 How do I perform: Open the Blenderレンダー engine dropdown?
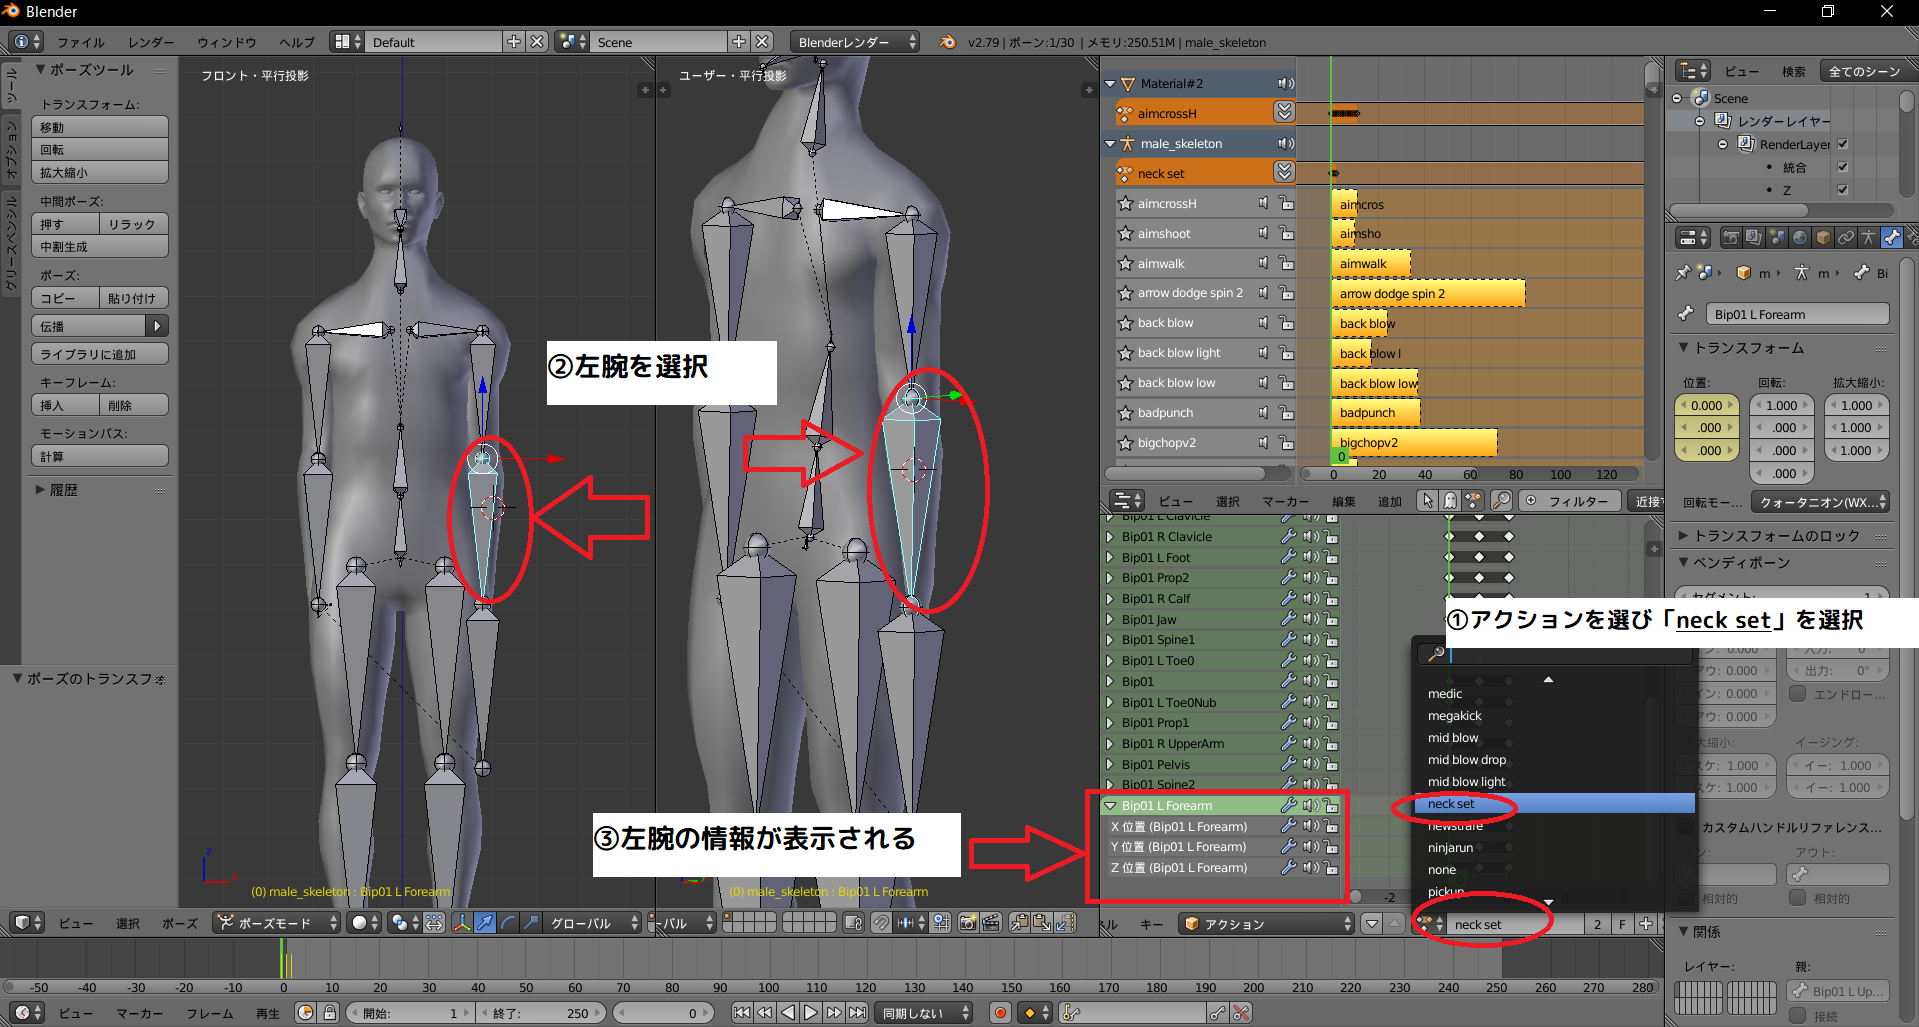(x=854, y=42)
